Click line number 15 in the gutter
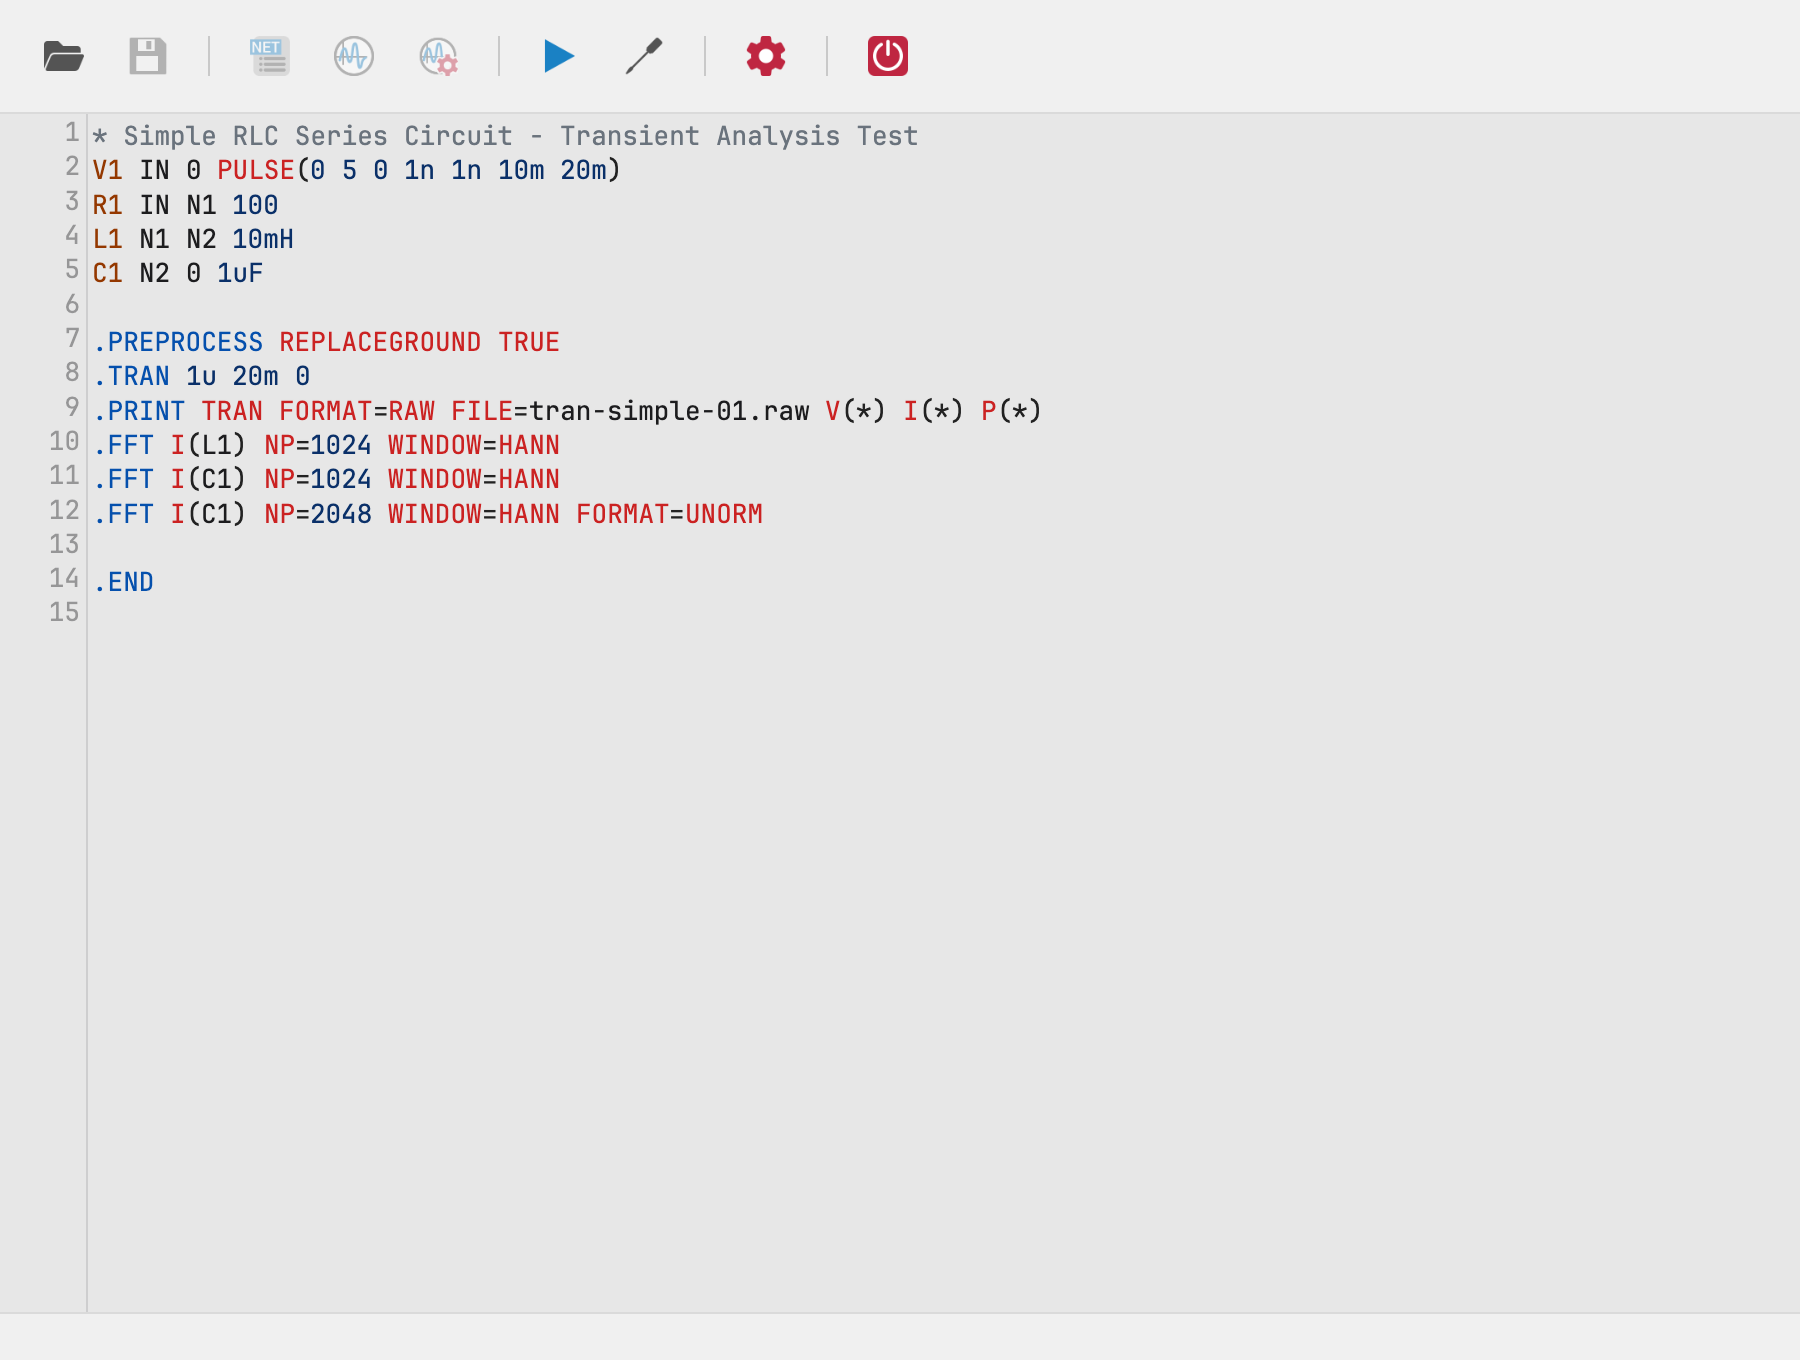 tap(64, 612)
